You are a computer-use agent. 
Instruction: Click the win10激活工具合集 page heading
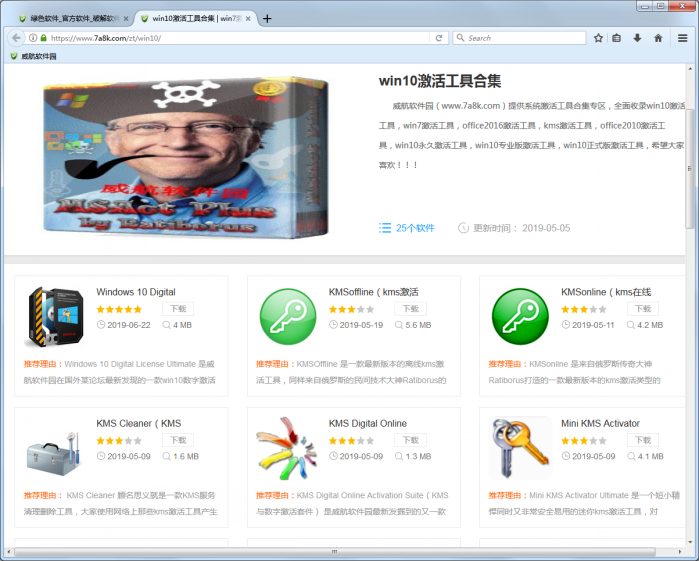[x=440, y=81]
